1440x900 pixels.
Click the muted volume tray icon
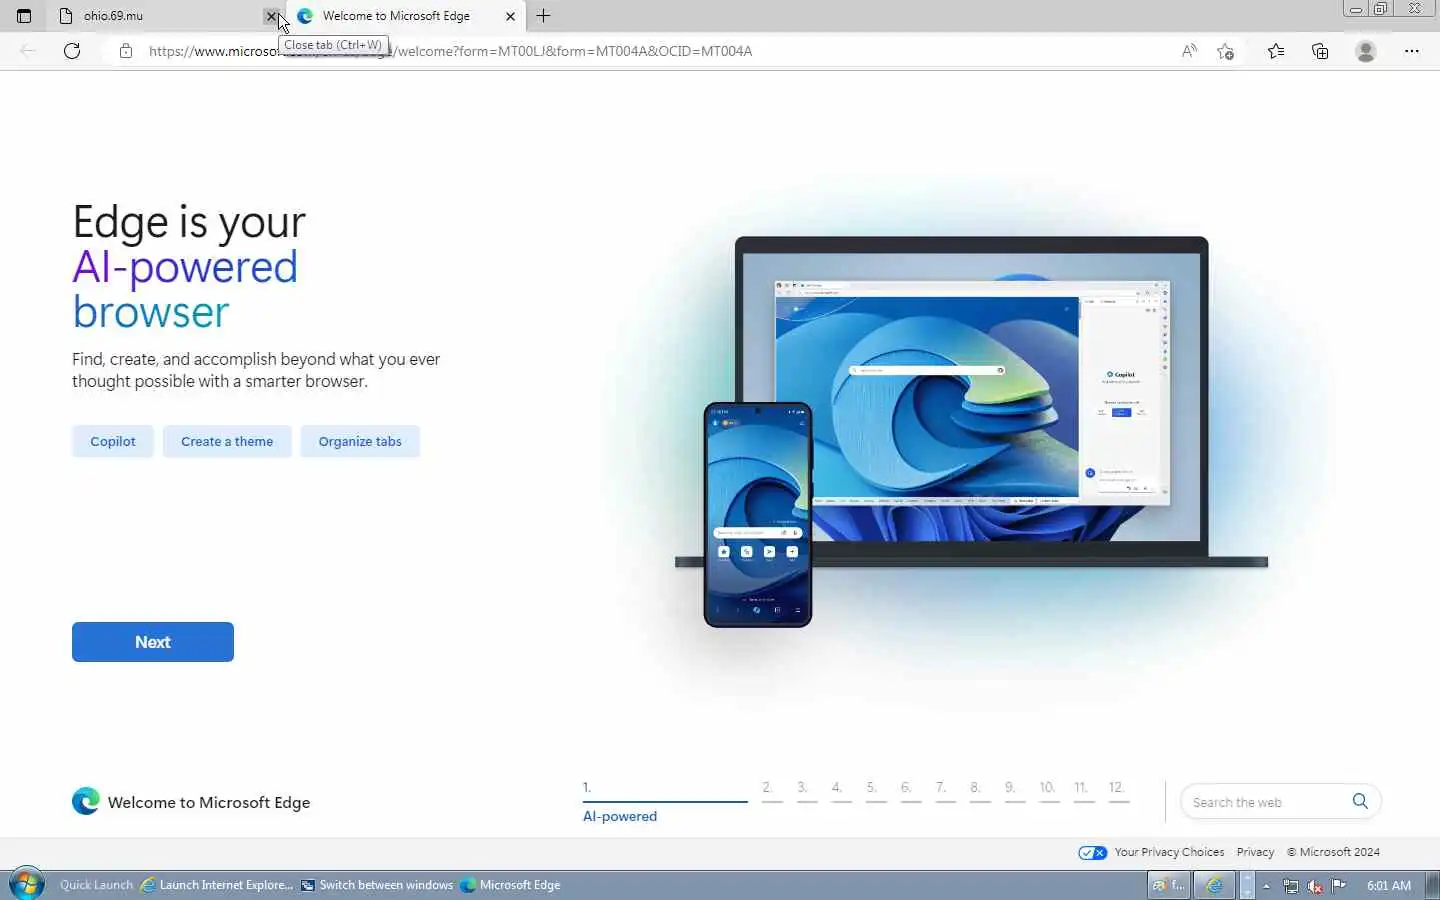click(1315, 886)
